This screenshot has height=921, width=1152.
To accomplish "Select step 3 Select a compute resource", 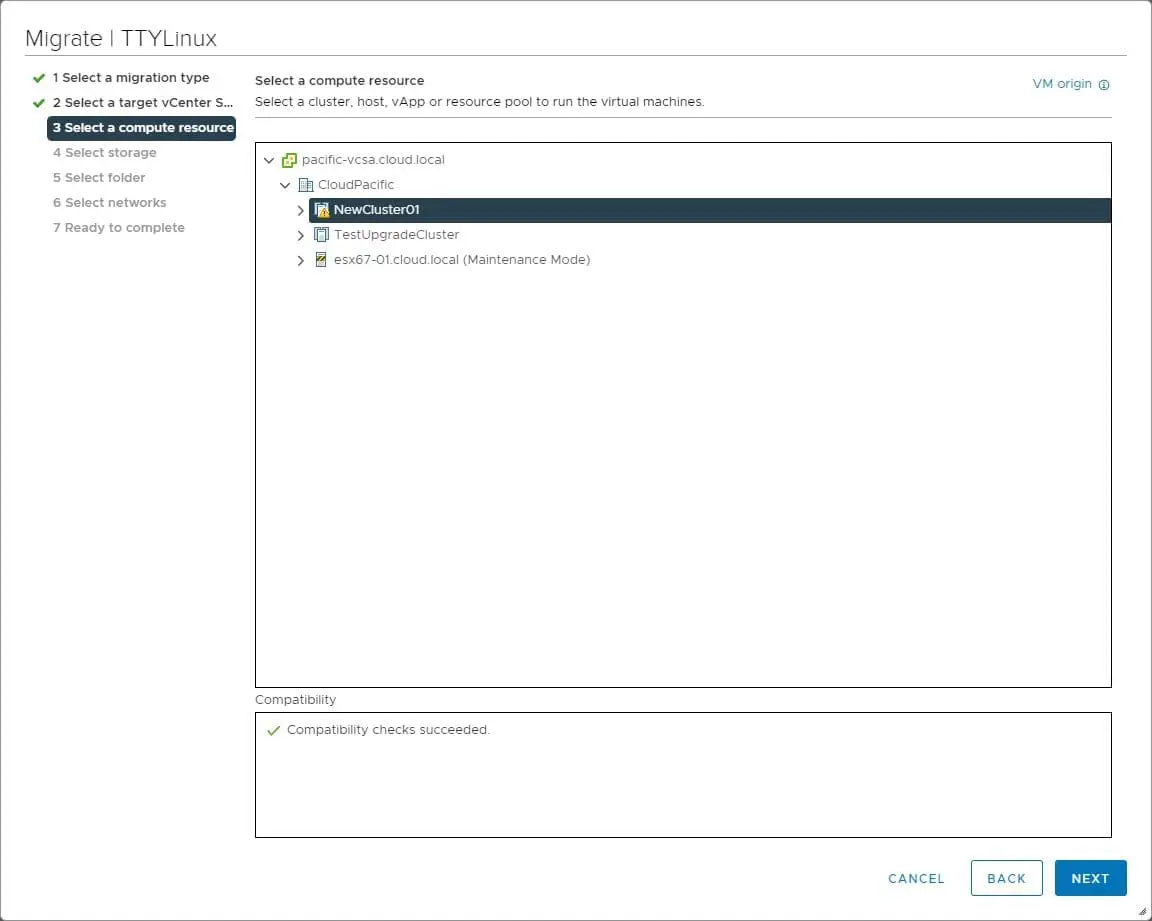I will 142,128.
